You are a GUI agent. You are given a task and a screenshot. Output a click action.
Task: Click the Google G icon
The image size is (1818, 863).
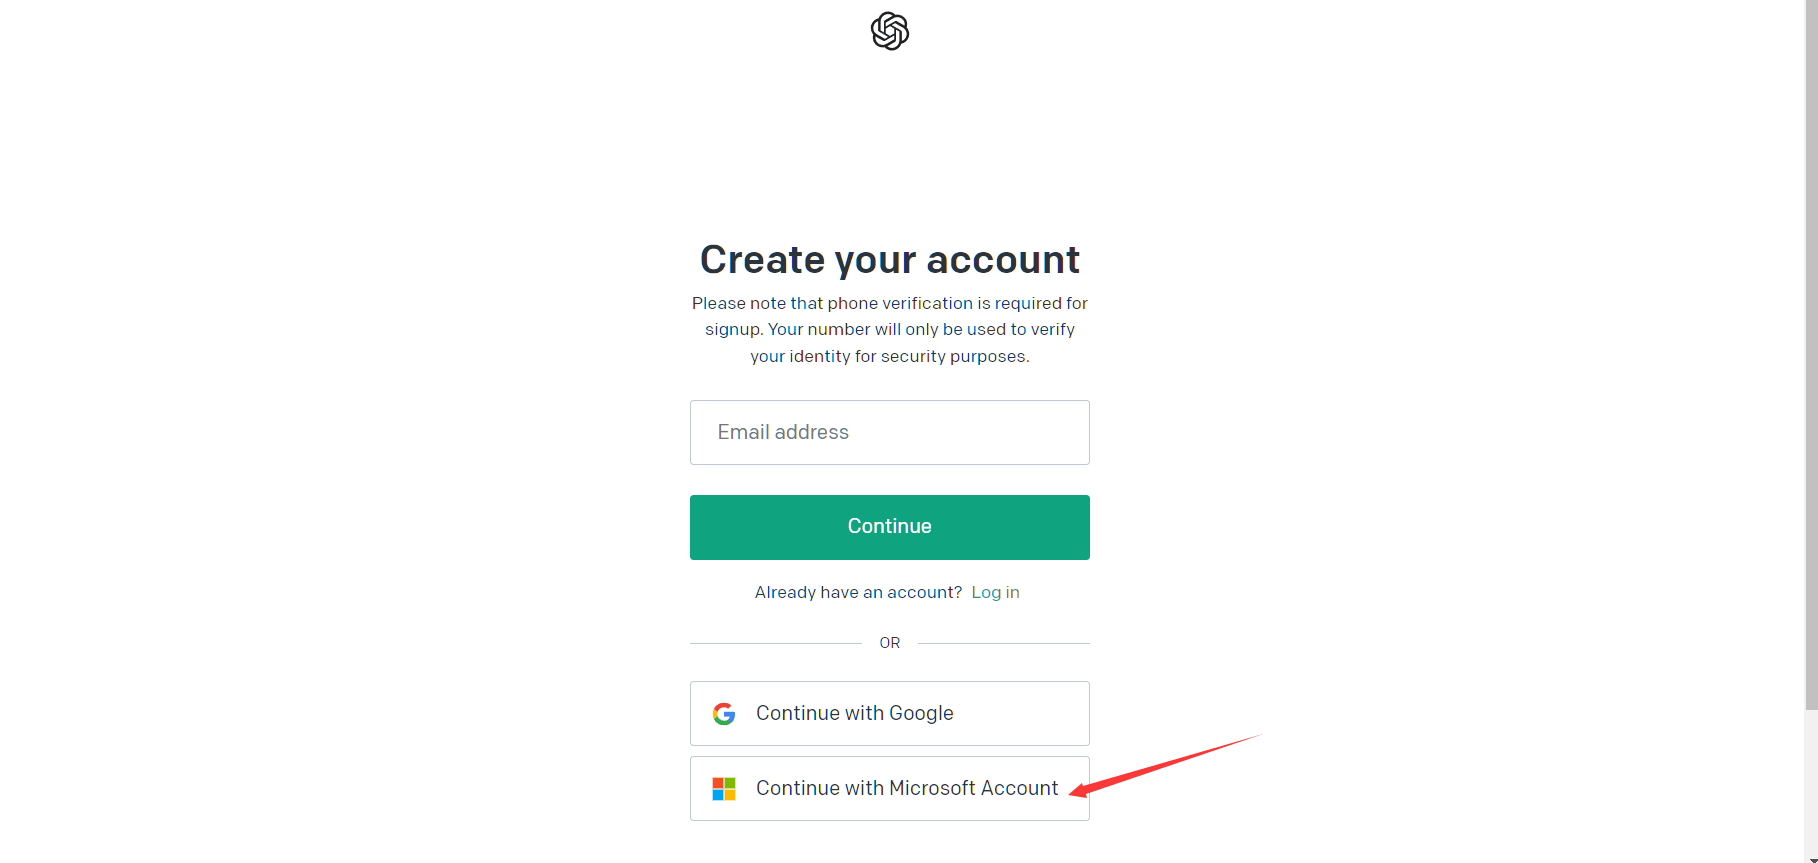pyautogui.click(x=724, y=714)
